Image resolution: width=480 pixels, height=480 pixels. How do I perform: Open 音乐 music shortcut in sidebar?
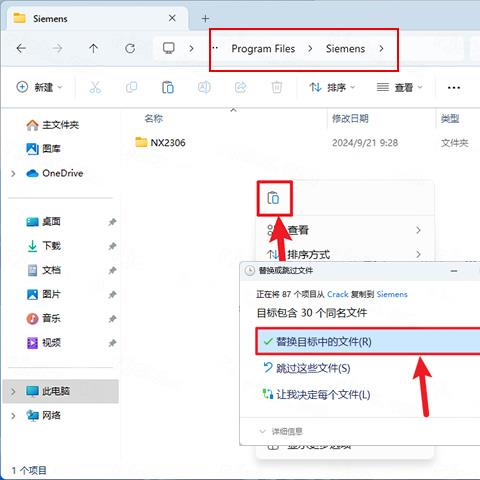[x=43, y=319]
